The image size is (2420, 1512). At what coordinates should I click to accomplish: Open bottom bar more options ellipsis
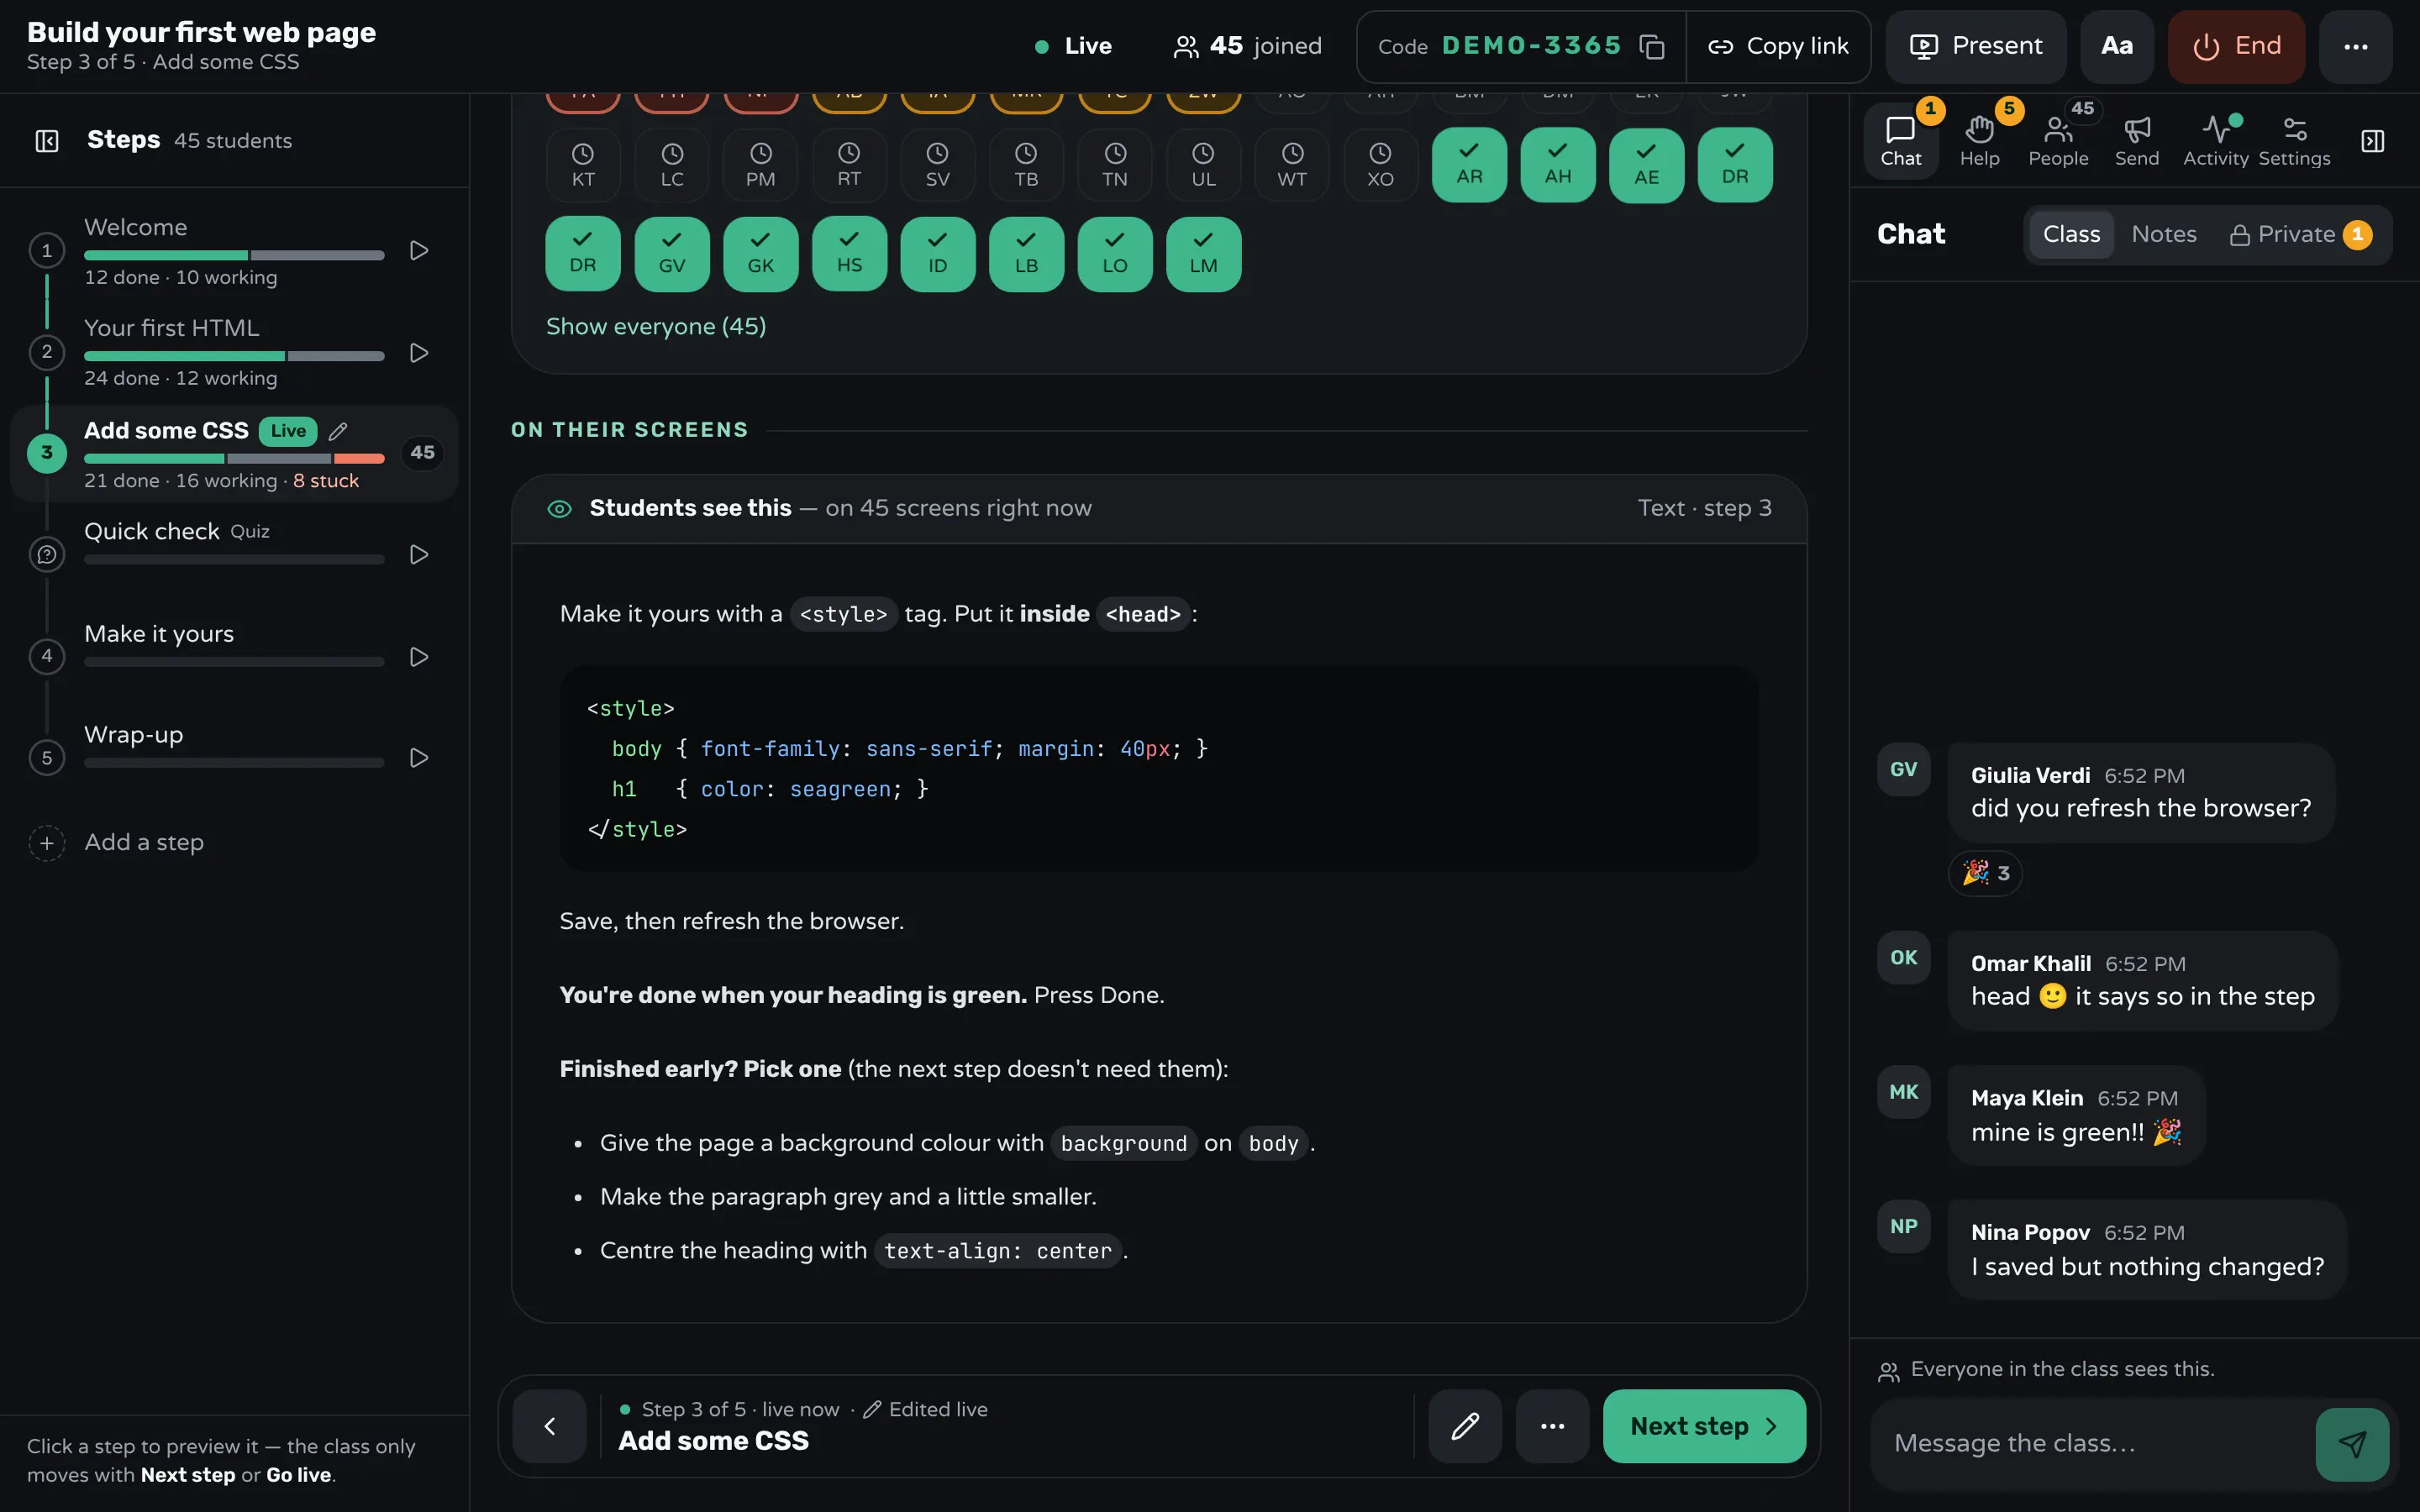tap(1552, 1427)
